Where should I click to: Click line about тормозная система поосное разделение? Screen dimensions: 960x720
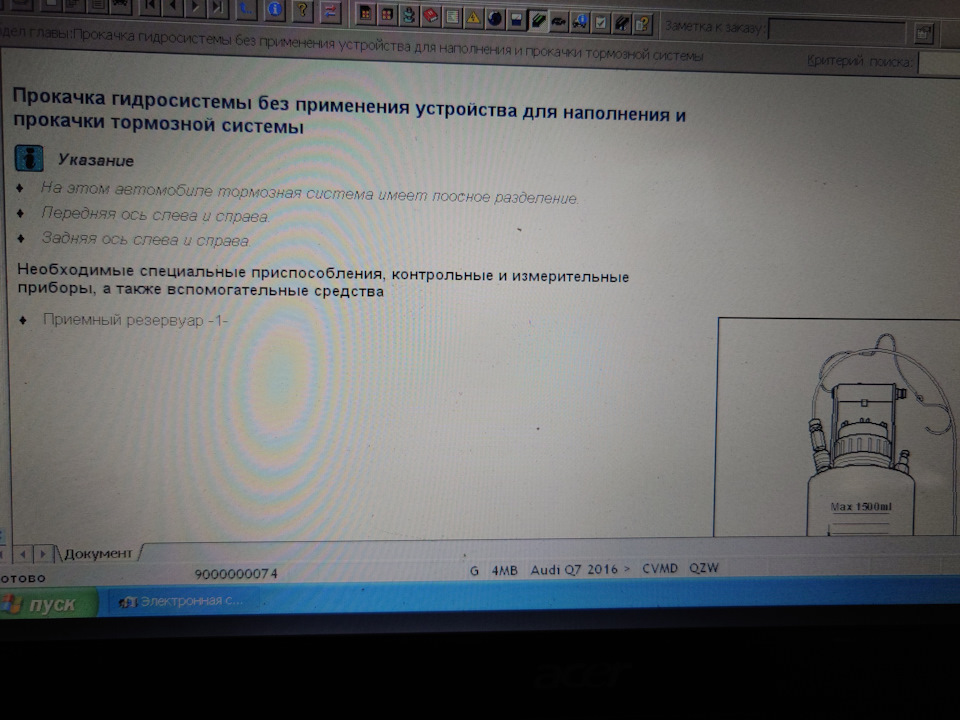click(309, 193)
